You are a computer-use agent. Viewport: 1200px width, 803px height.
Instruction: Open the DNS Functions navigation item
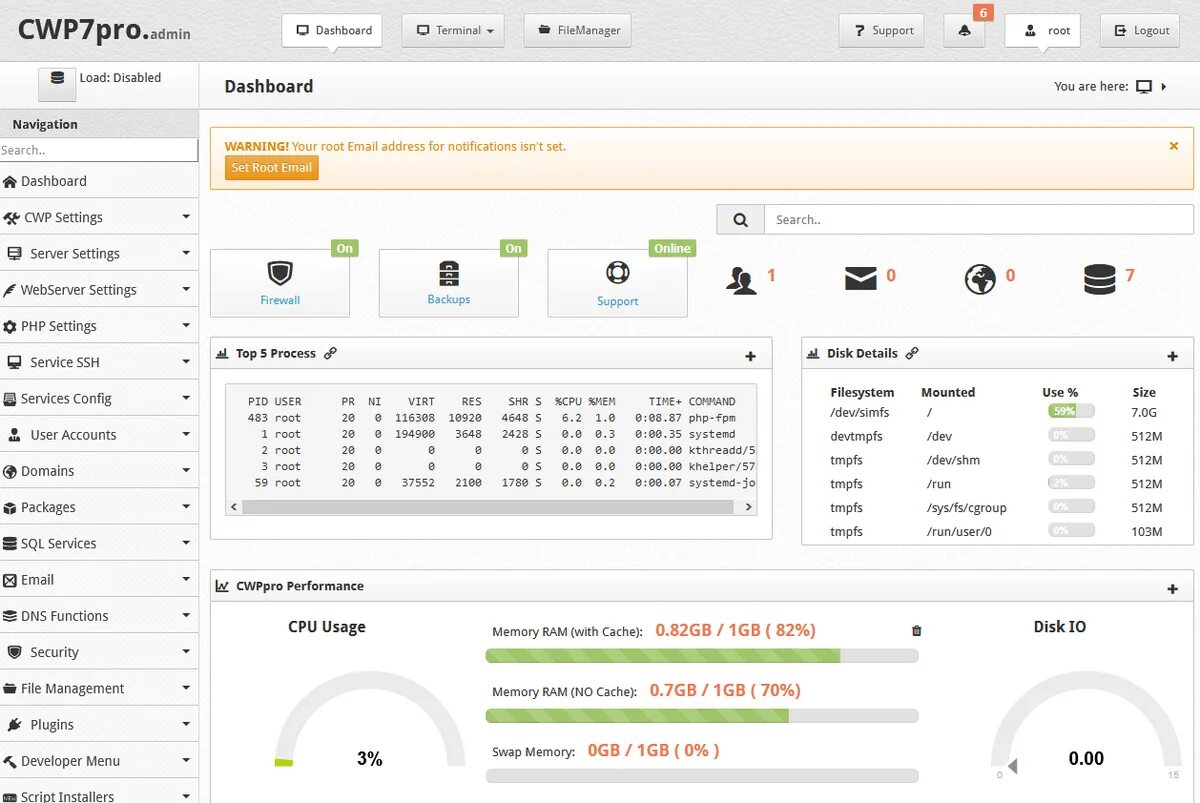(x=99, y=616)
